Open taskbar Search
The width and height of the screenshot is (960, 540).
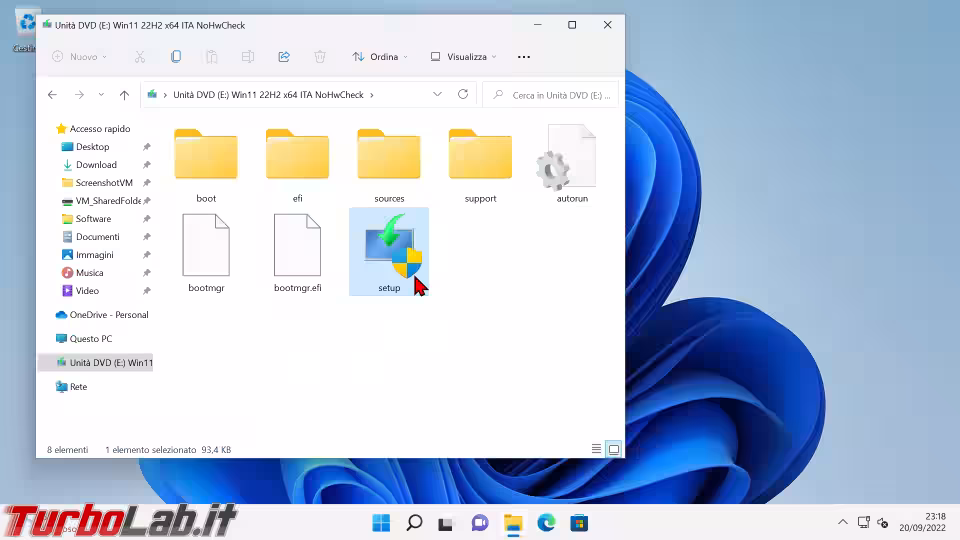[x=414, y=523]
